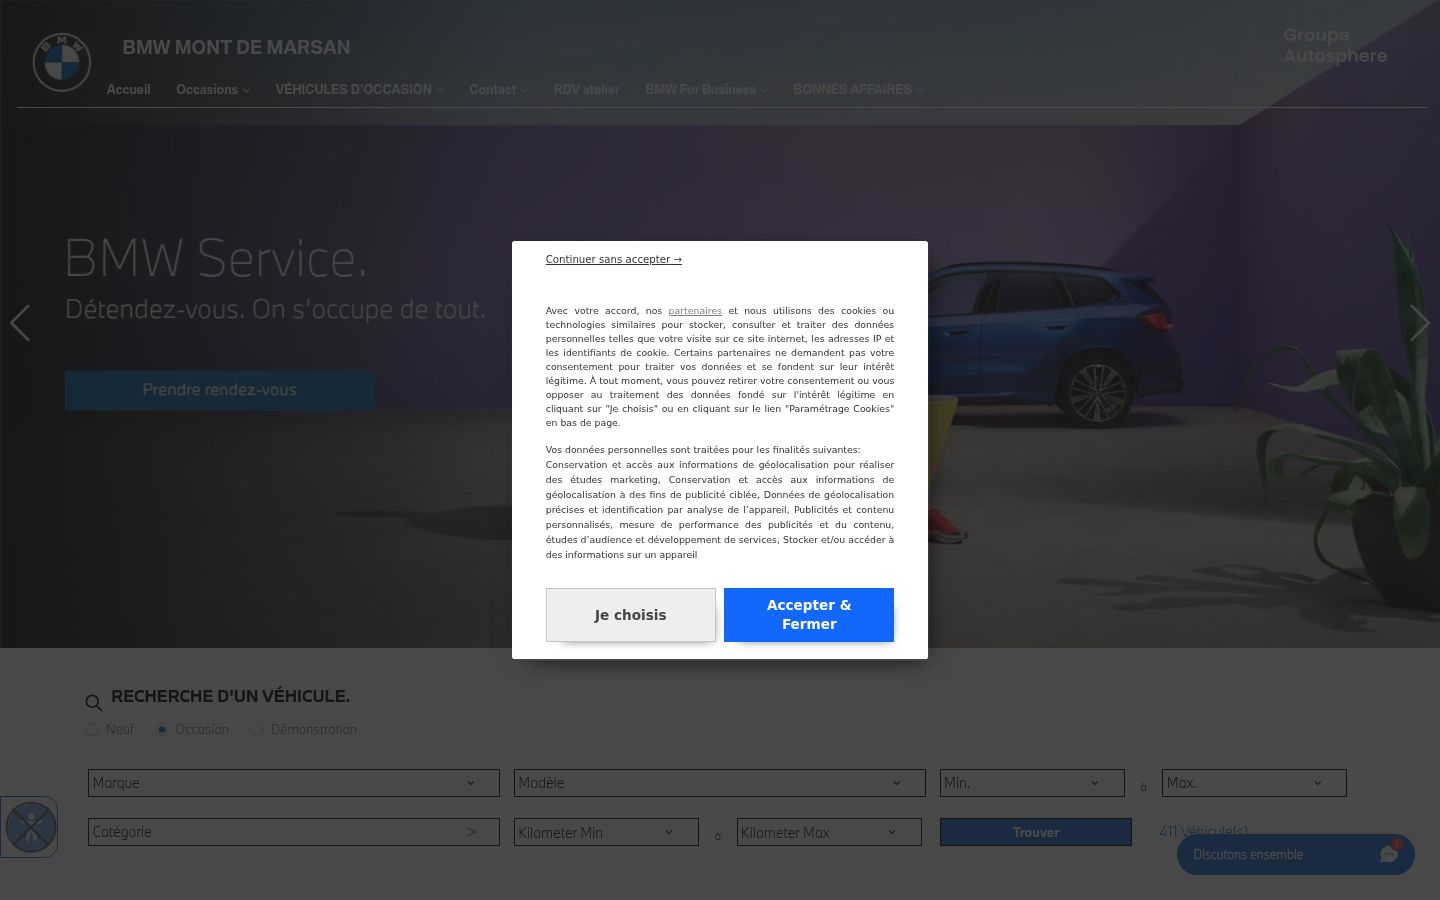Screen dimensions: 1440x900
Task: Open the Min. price dropdown
Action: tap(1032, 783)
